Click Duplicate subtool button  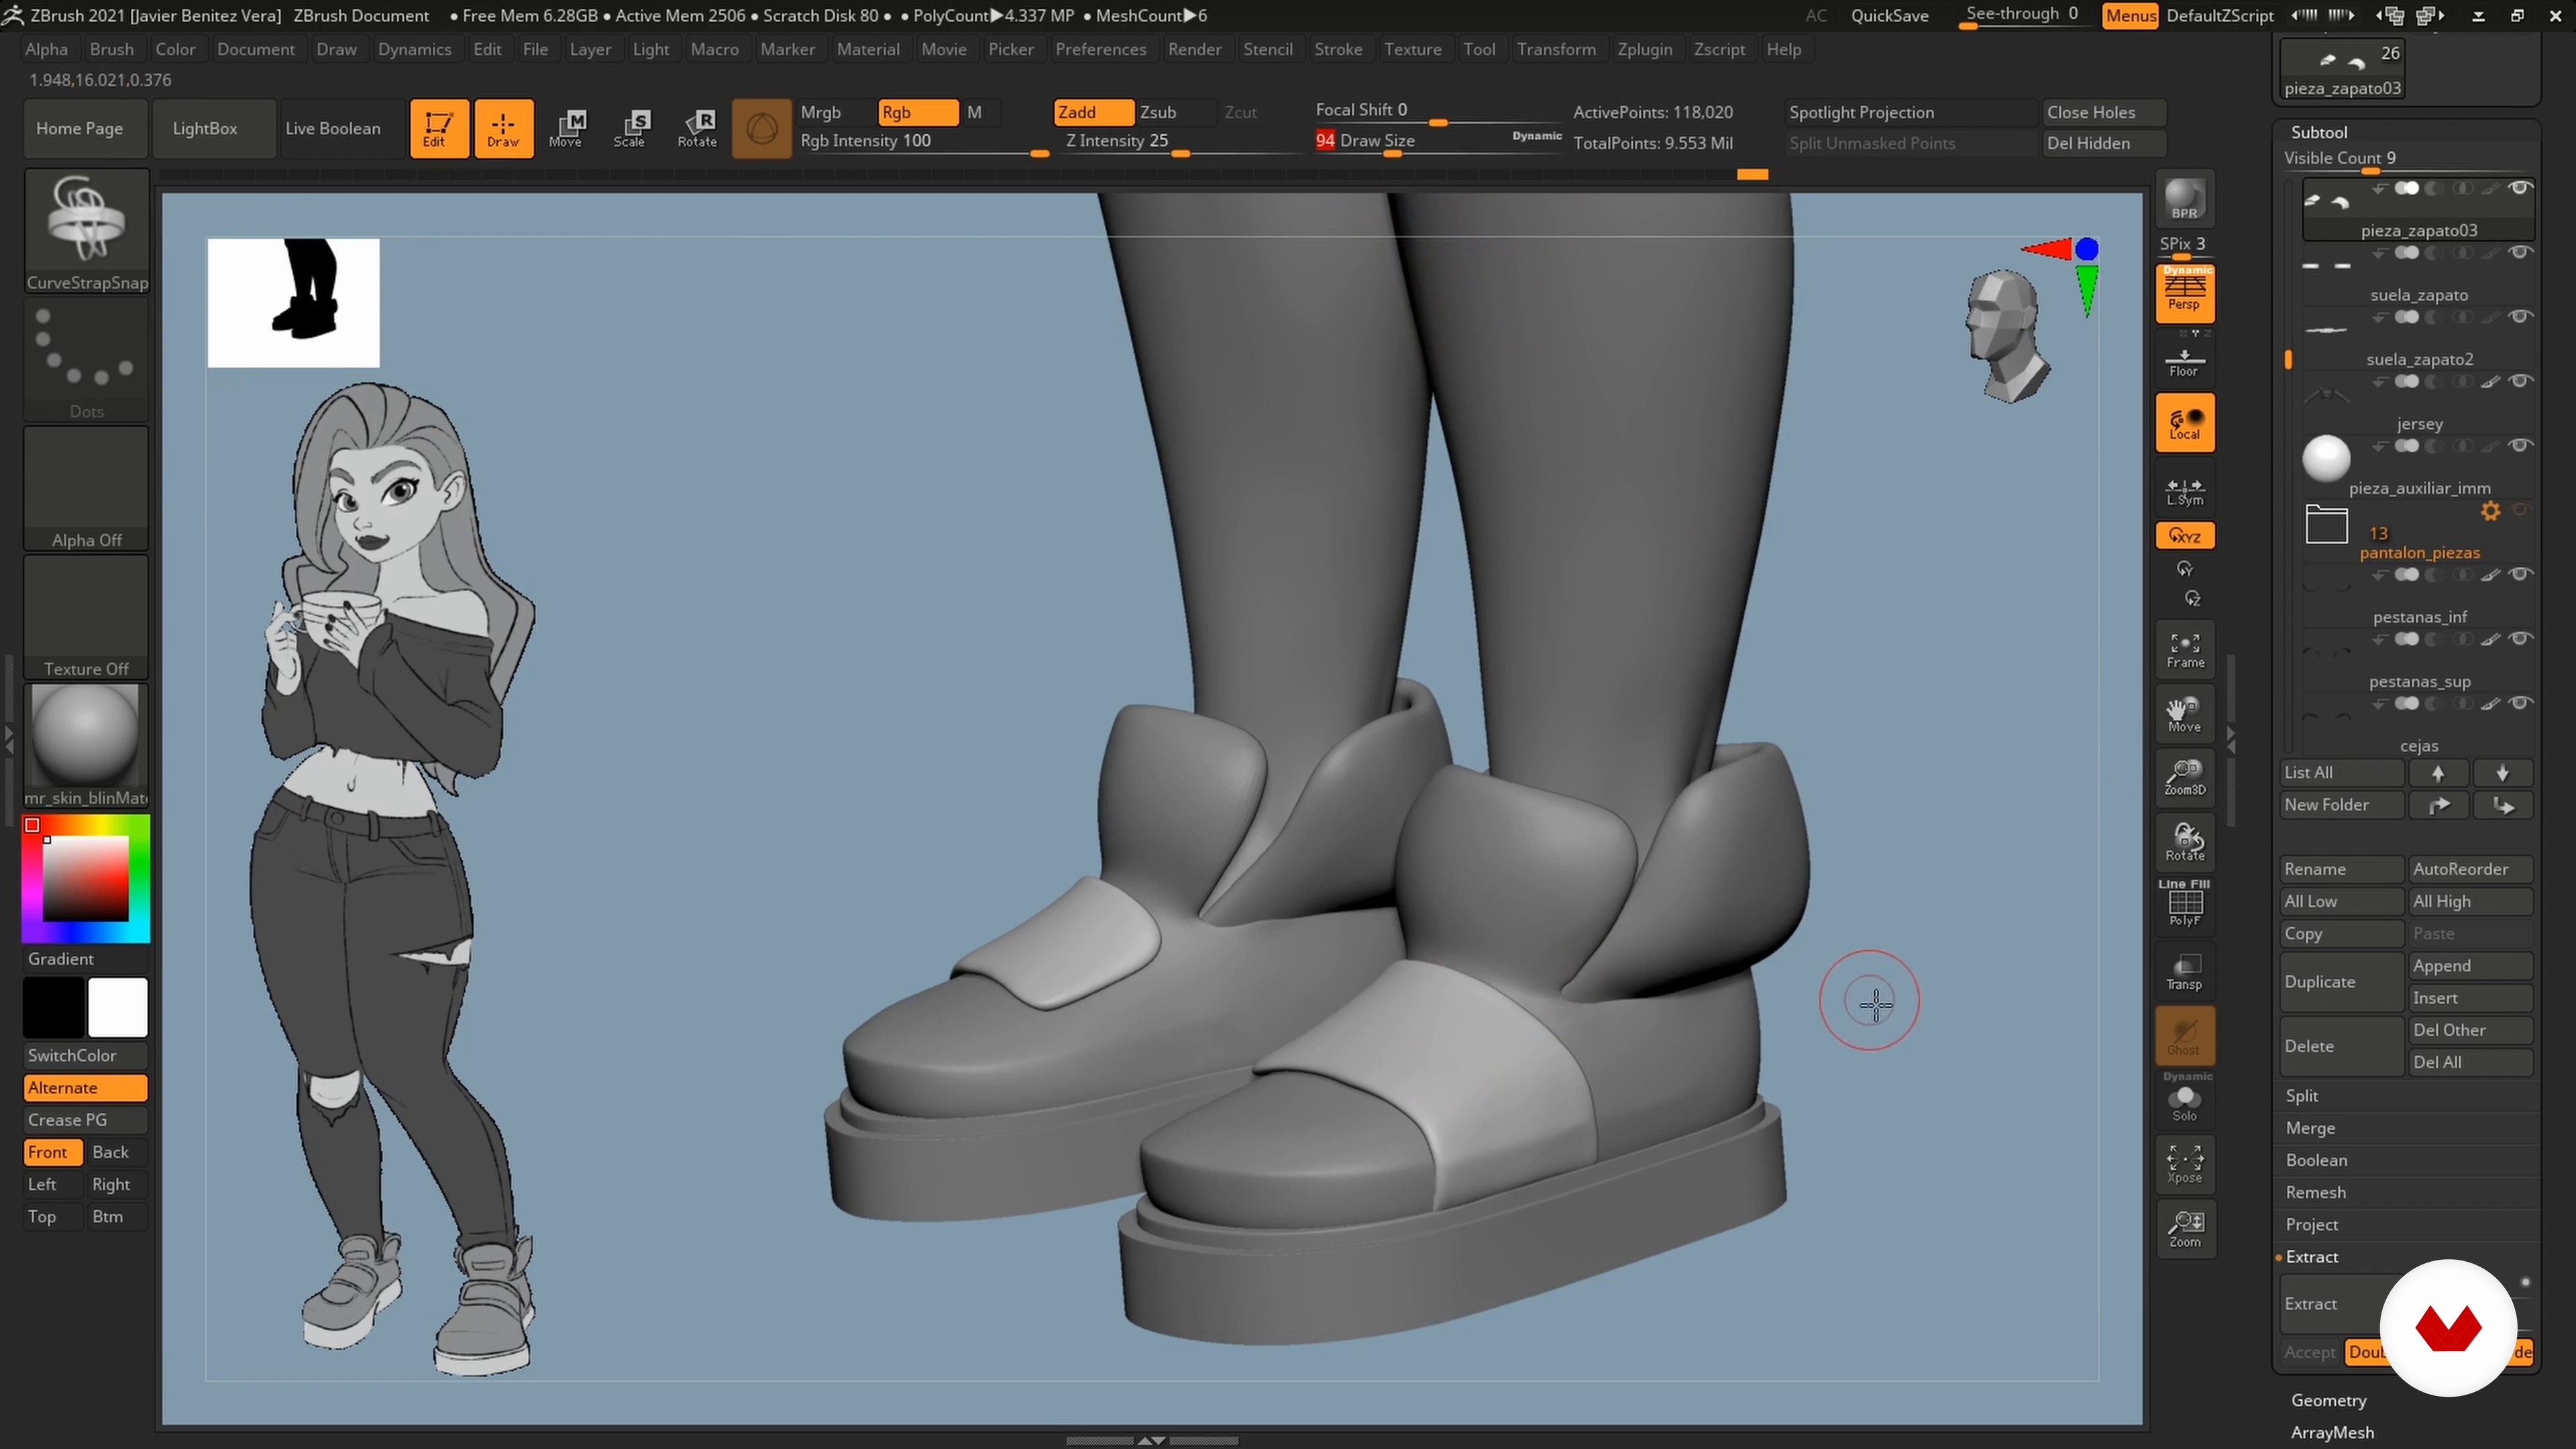pos(2340,981)
